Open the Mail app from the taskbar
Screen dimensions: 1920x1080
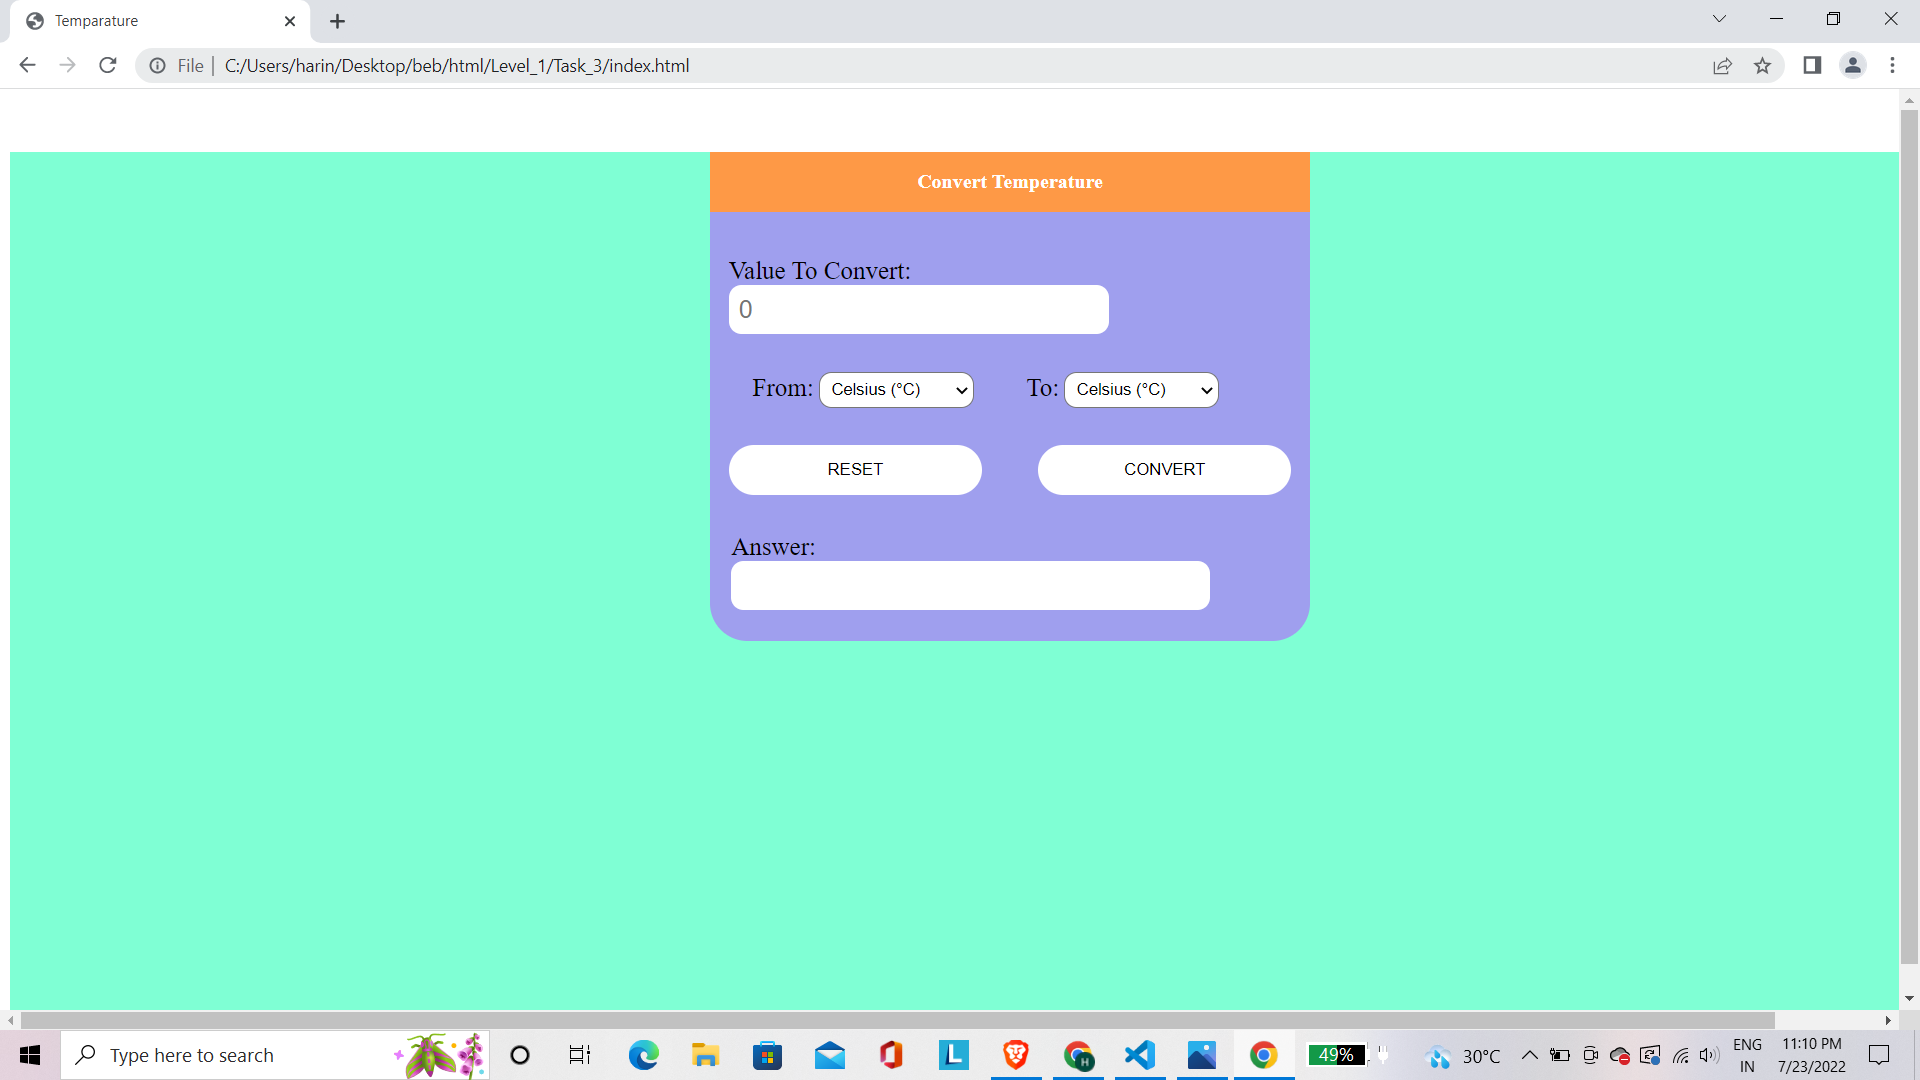(x=830, y=1055)
